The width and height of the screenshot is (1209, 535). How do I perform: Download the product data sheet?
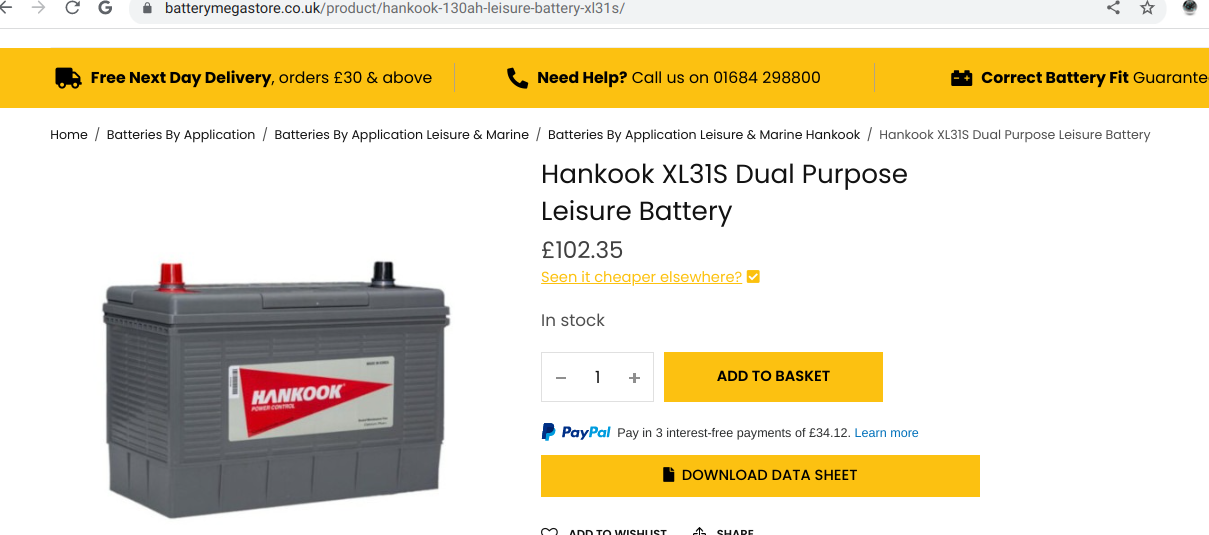[x=760, y=476]
